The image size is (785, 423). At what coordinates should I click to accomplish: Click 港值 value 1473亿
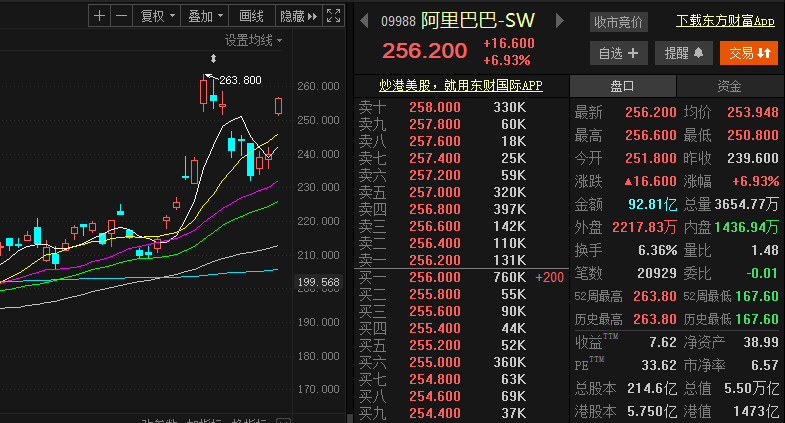[756, 411]
